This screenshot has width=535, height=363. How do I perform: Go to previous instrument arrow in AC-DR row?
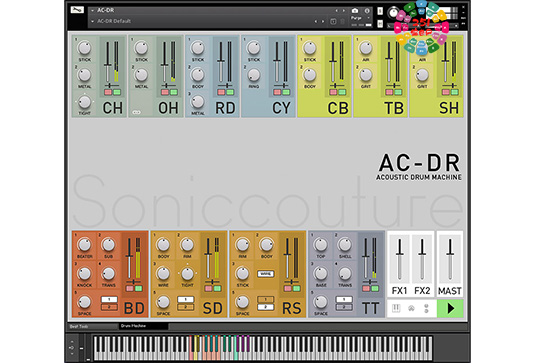[x=336, y=11]
